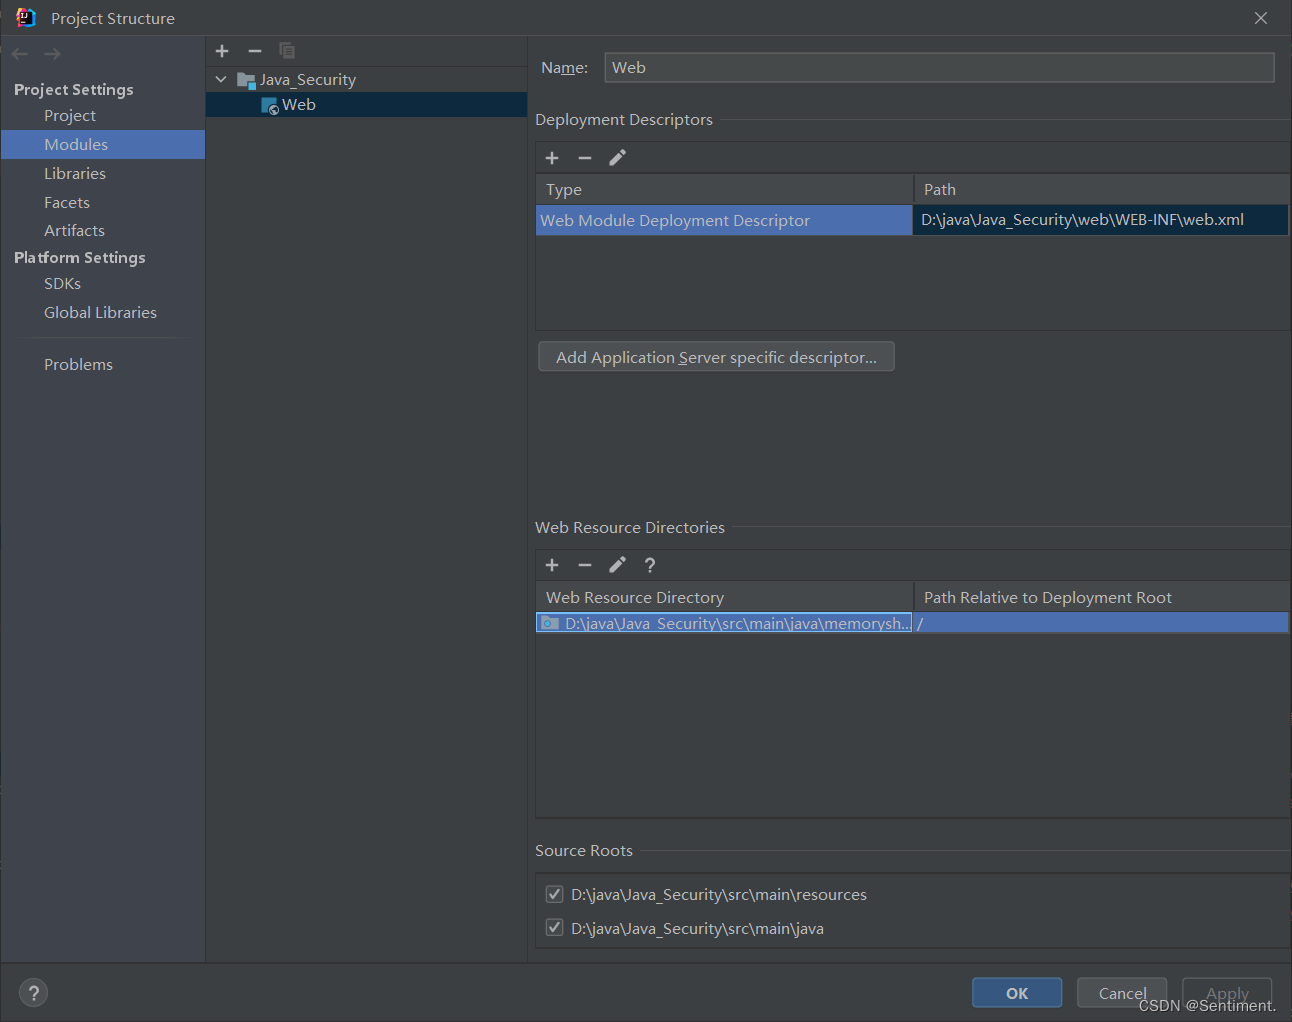Toggle source root src\main\java checkbox

point(554,928)
